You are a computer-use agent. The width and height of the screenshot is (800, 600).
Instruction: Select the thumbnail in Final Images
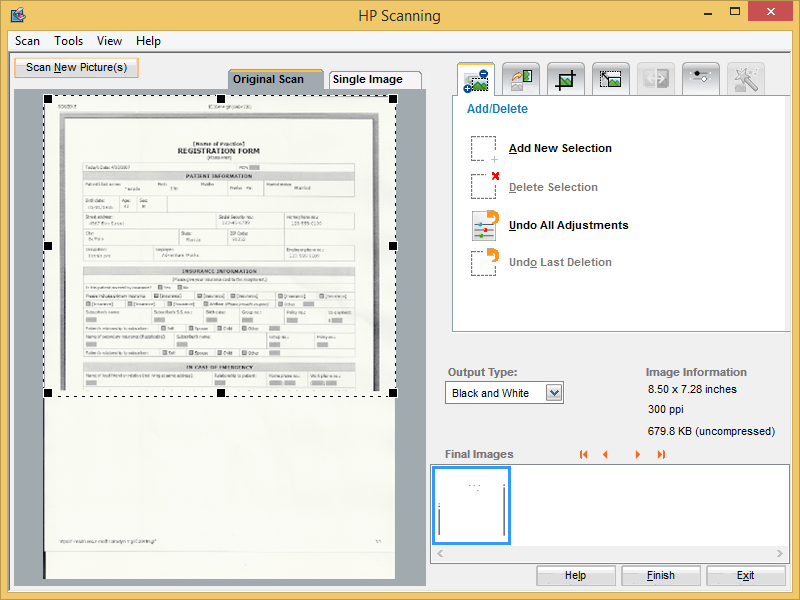pyautogui.click(x=471, y=505)
